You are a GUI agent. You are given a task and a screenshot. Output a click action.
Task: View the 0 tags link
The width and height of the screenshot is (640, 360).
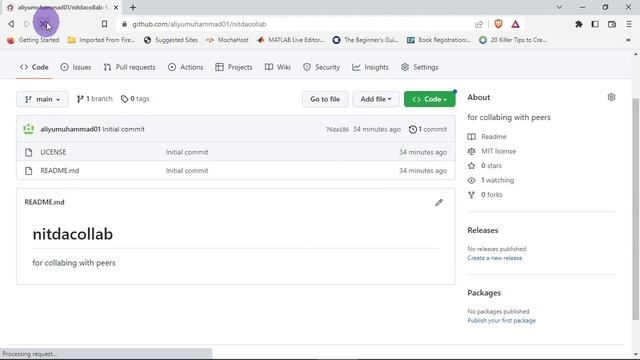click(x=135, y=99)
